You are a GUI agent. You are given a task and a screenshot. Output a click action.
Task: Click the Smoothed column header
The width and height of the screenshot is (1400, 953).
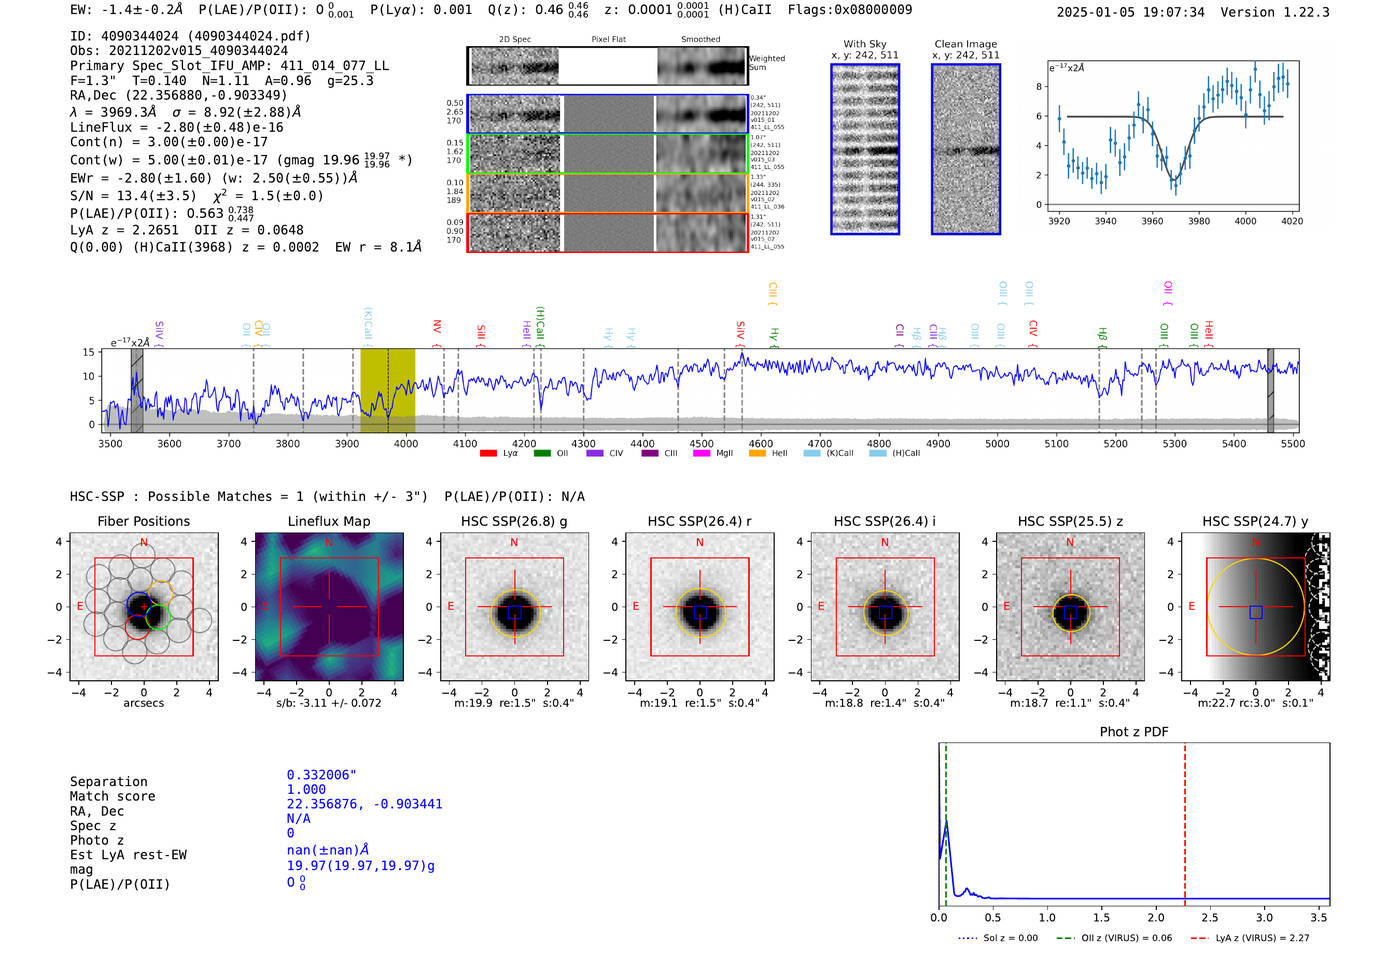[701, 40]
